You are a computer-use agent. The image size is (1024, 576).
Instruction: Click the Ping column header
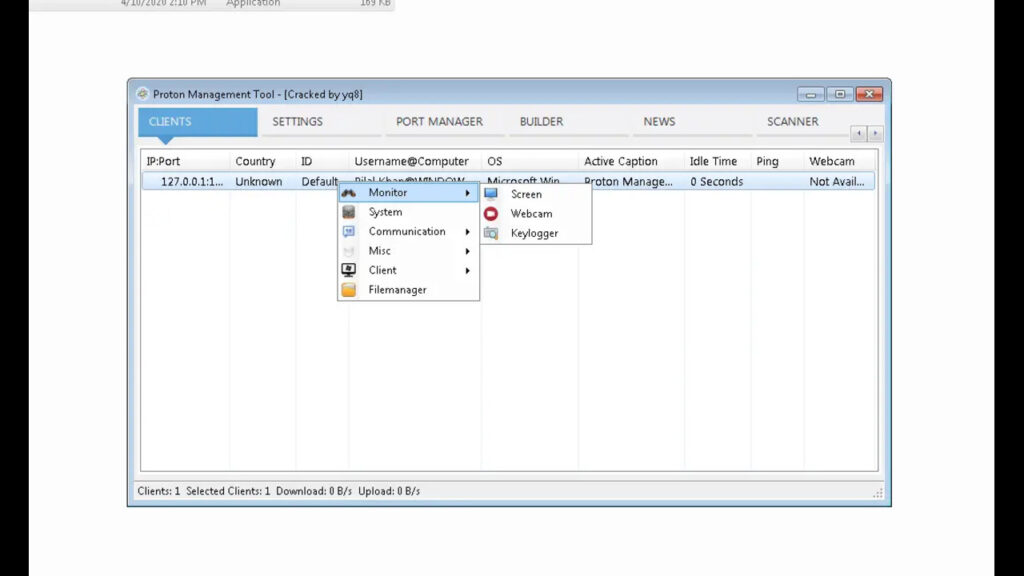pos(777,161)
